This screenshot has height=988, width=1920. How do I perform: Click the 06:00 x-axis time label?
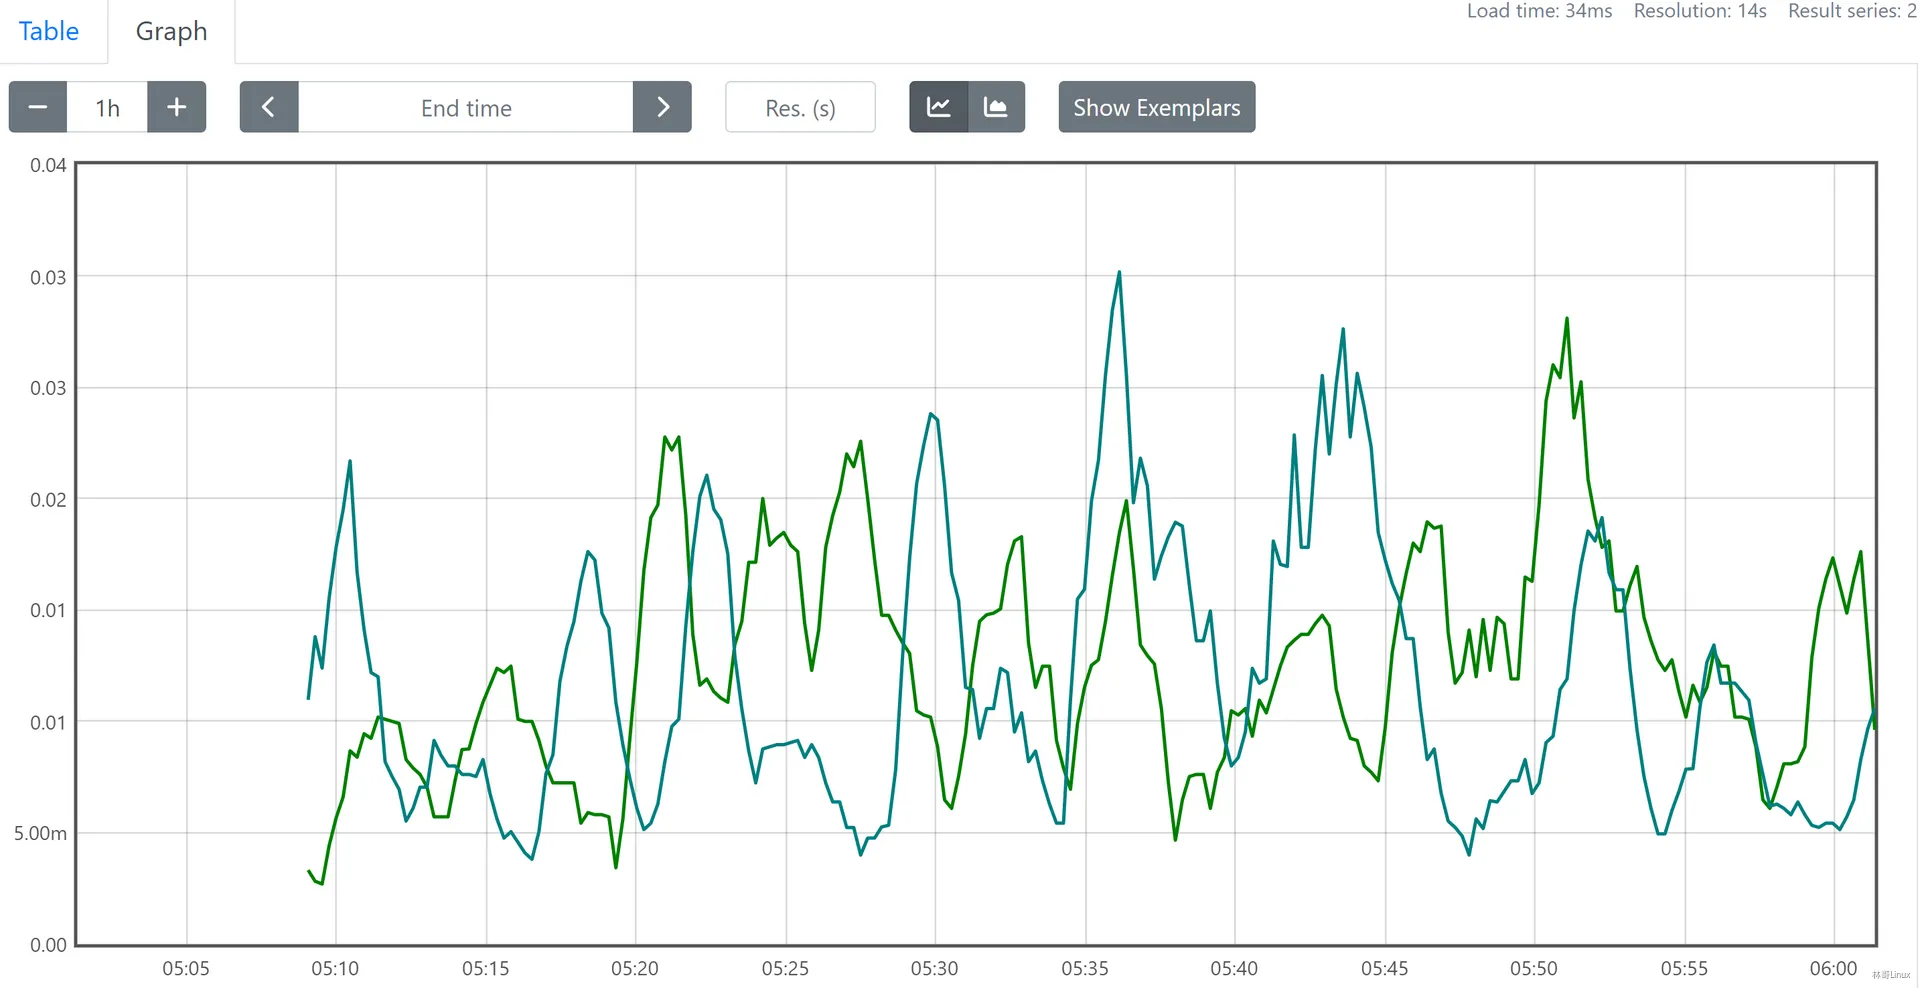(1833, 968)
